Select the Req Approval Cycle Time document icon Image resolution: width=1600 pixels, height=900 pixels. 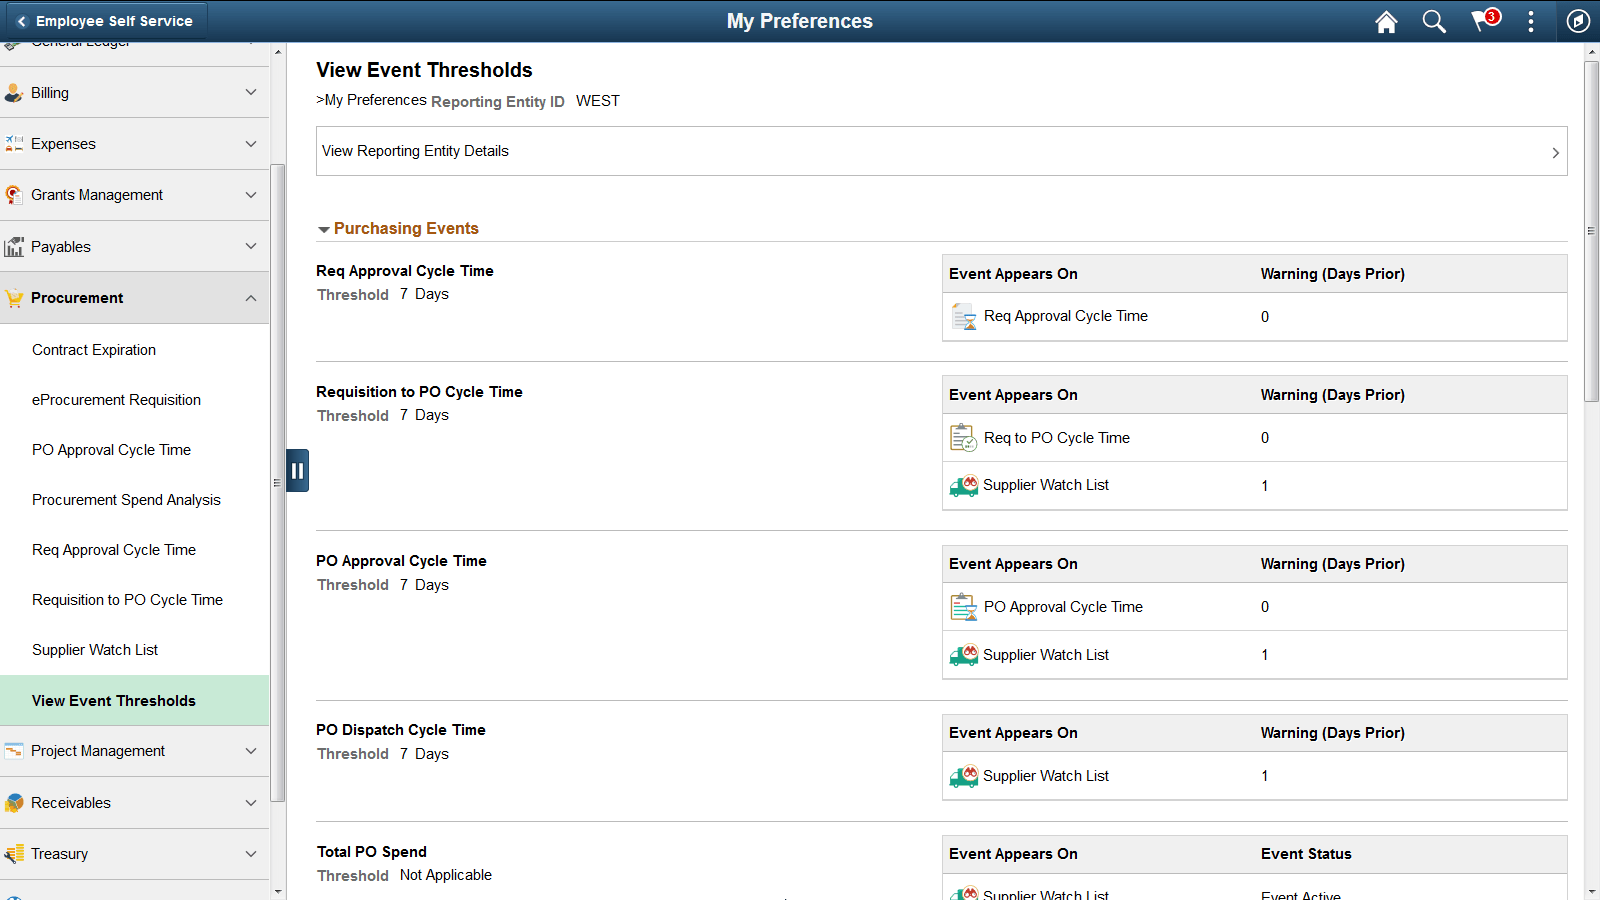point(963,316)
